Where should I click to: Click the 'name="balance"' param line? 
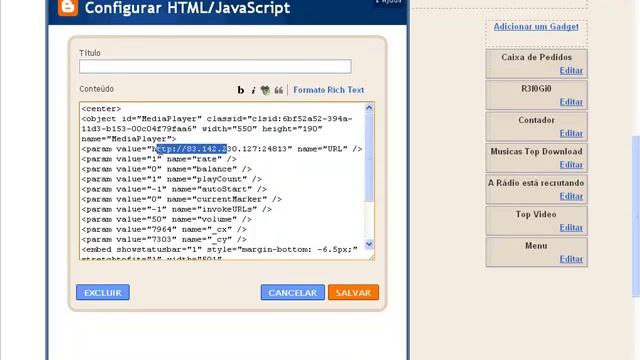point(167,169)
